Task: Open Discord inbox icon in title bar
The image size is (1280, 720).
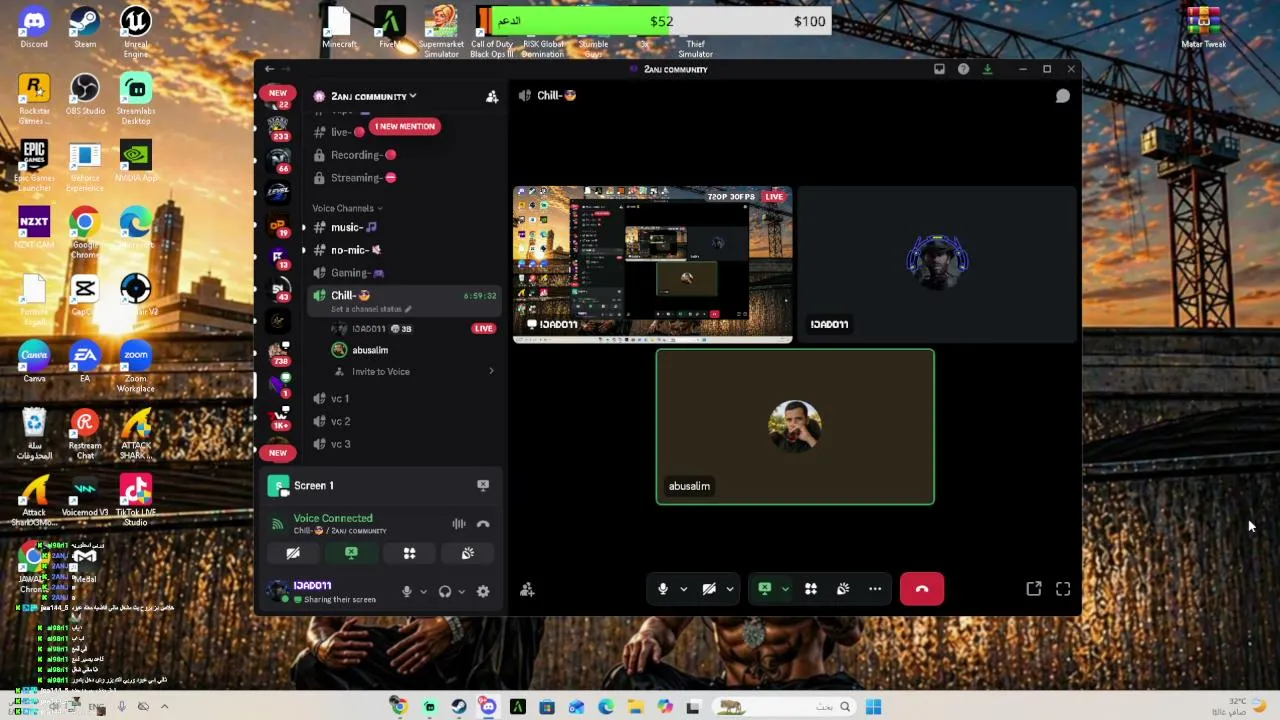Action: click(939, 69)
